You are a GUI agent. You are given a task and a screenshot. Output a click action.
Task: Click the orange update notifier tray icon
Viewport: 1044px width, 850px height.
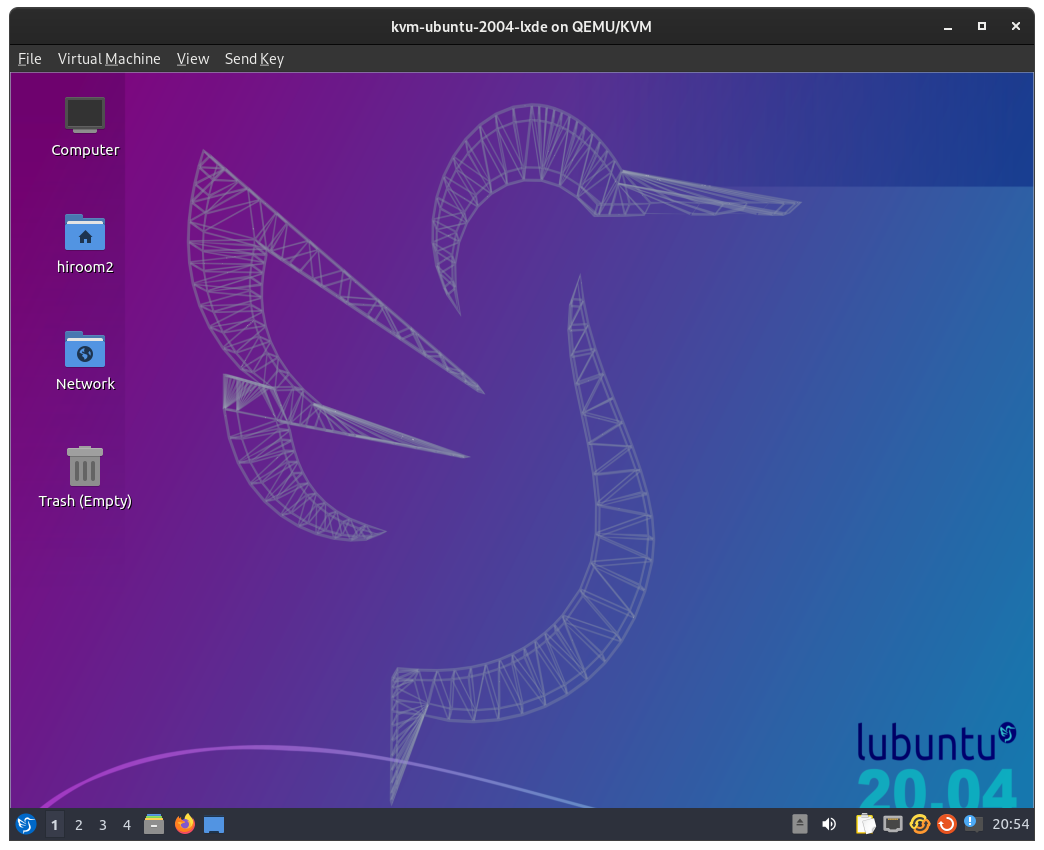tap(946, 824)
